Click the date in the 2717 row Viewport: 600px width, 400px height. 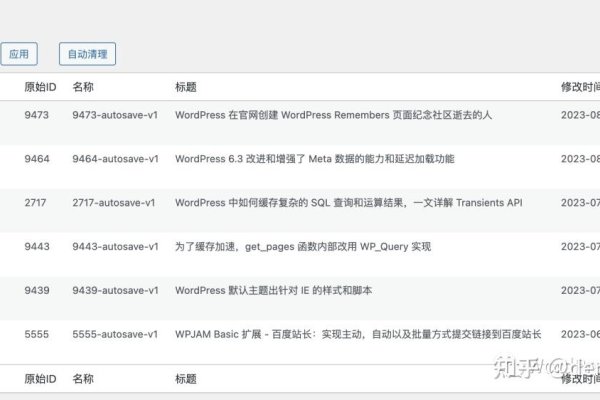click(580, 203)
